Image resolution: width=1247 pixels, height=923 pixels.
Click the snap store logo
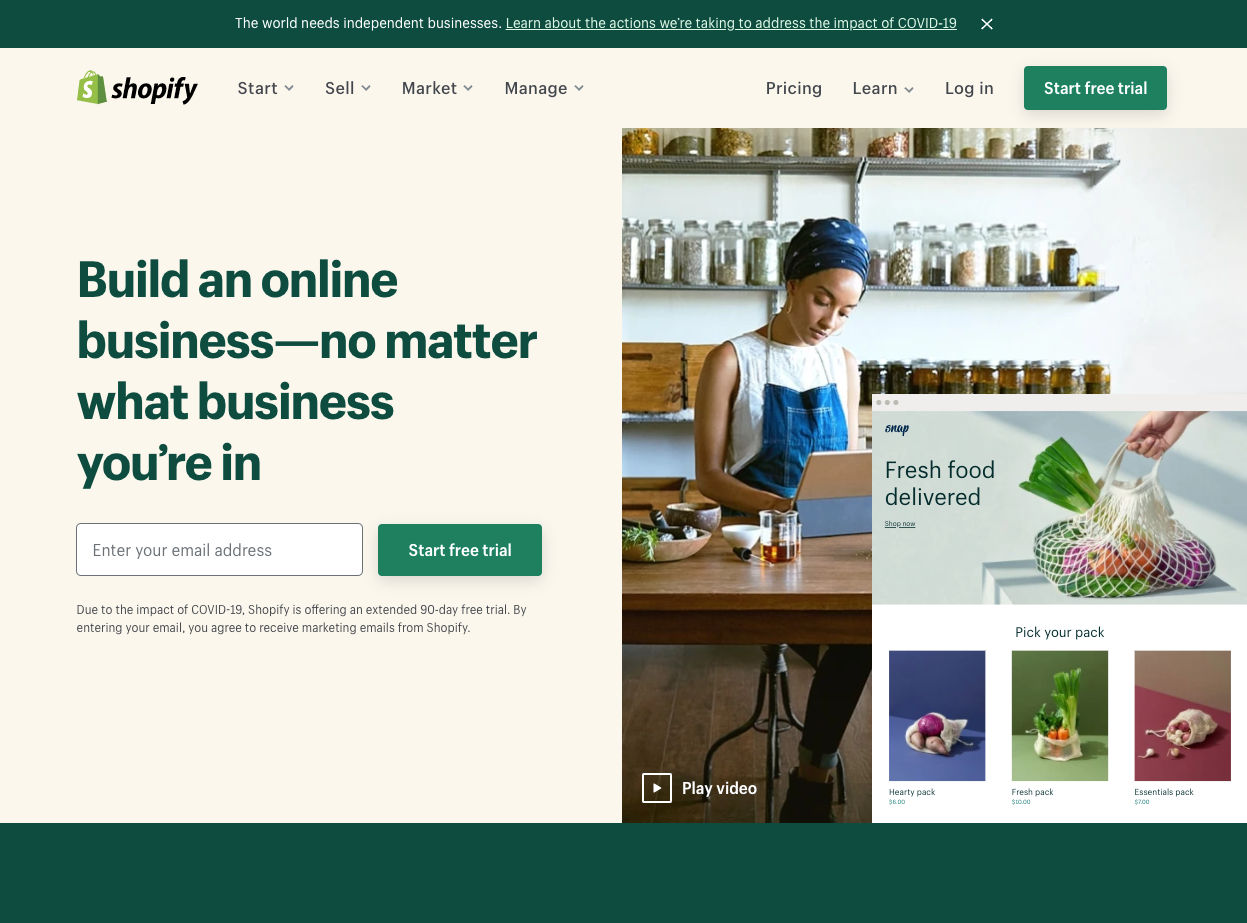tap(897, 429)
